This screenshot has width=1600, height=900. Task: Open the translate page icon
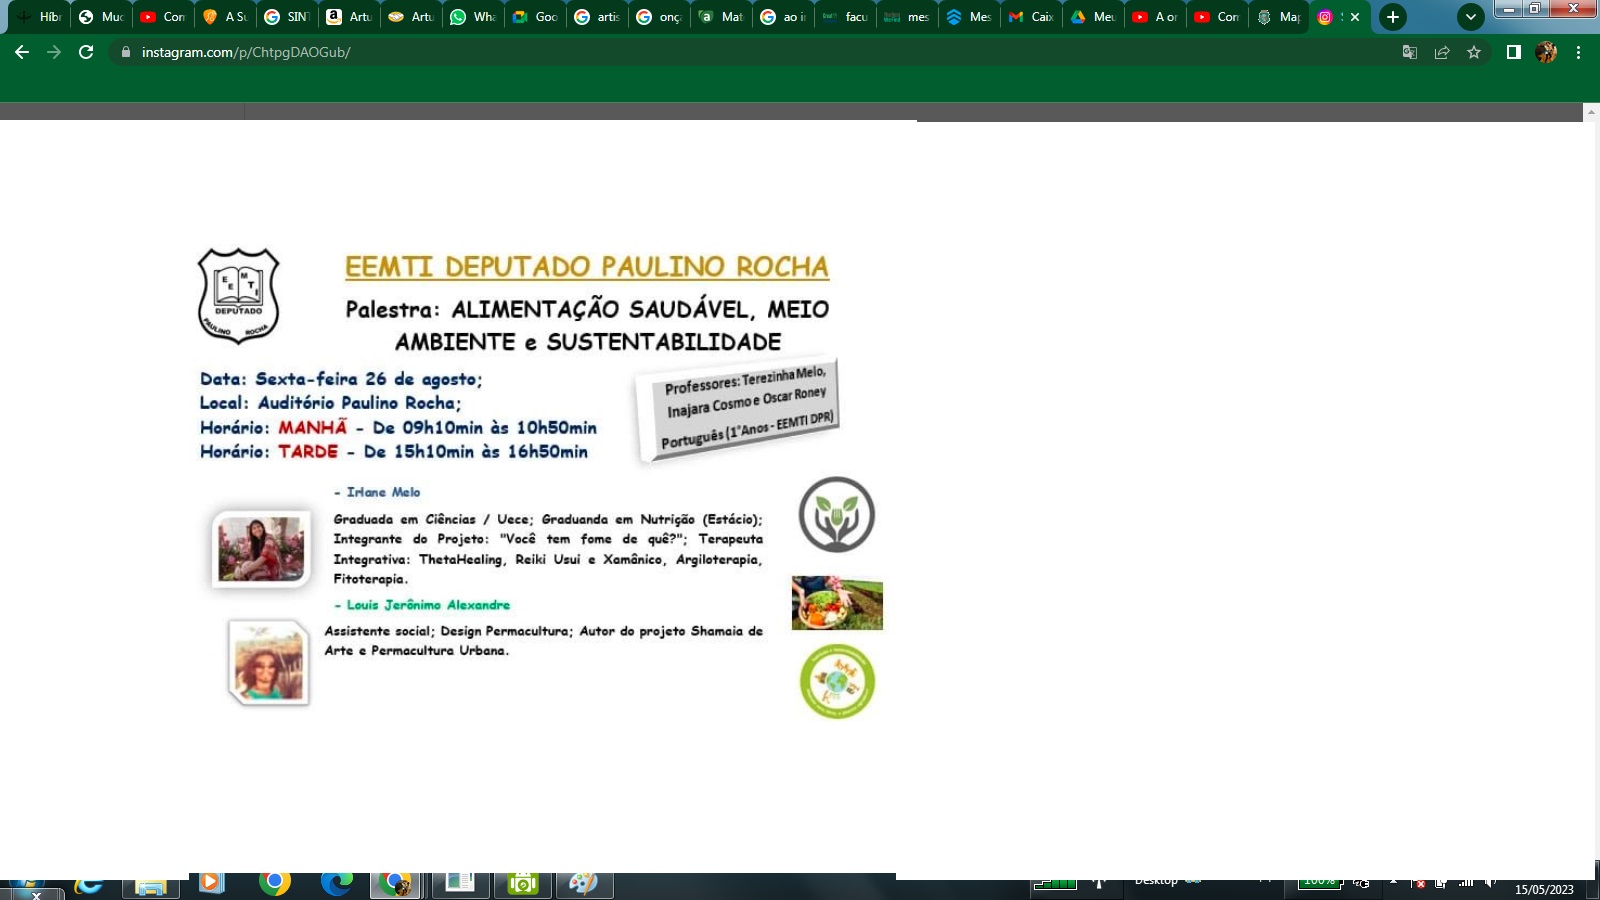click(x=1410, y=52)
